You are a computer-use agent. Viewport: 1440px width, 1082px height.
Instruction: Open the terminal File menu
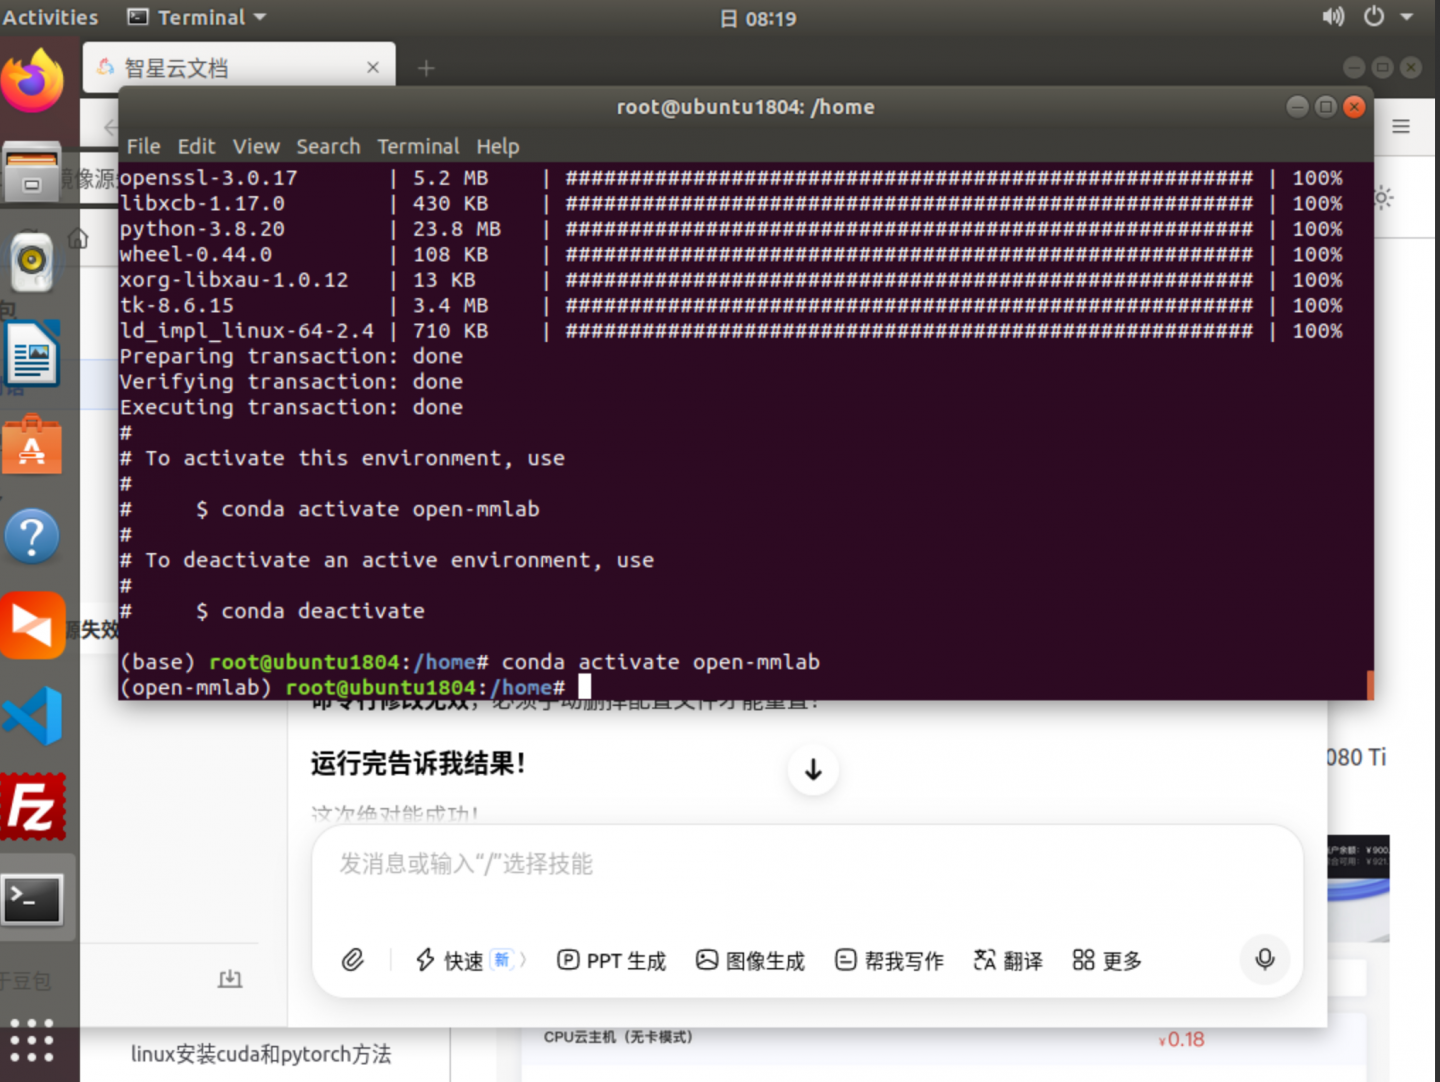(143, 146)
